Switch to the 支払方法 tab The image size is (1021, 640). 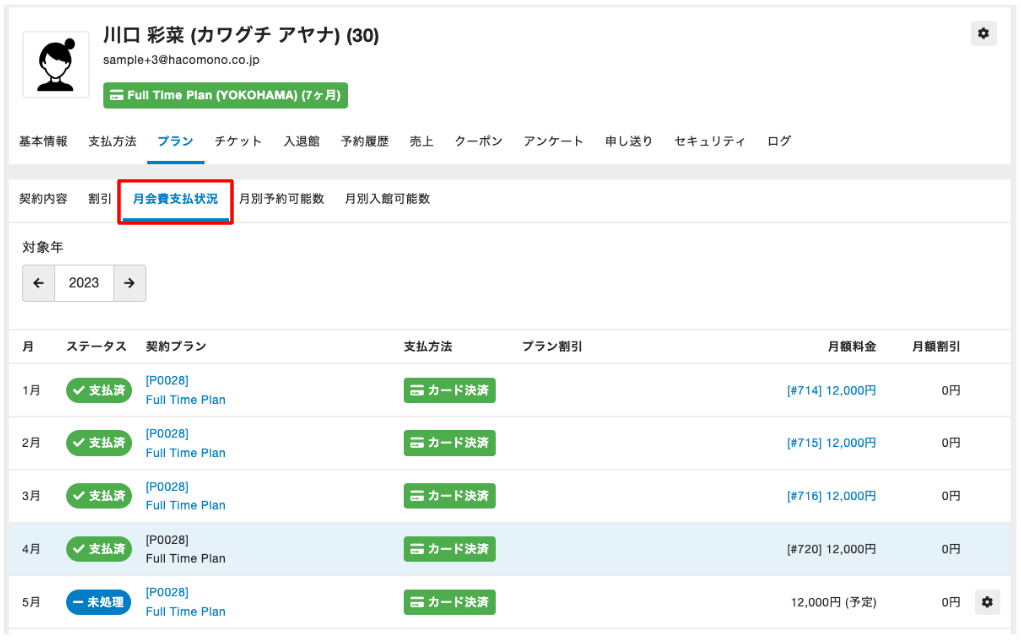(112, 142)
